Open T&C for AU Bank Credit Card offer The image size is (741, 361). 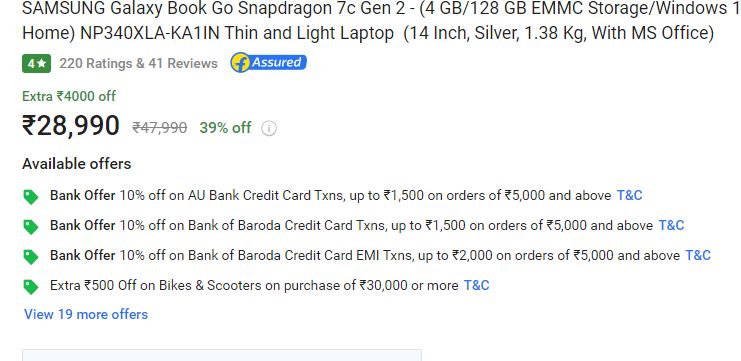(629, 195)
